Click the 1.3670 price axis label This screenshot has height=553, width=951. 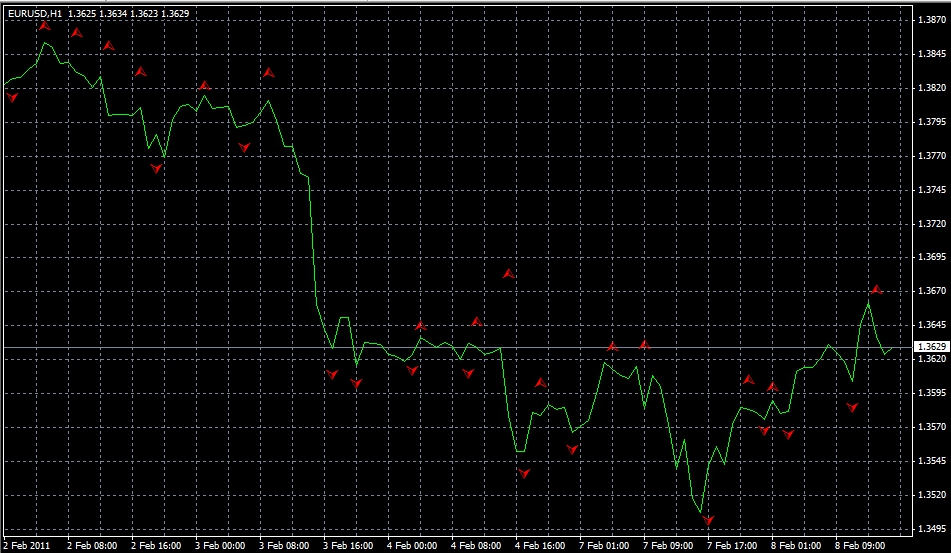(x=930, y=292)
